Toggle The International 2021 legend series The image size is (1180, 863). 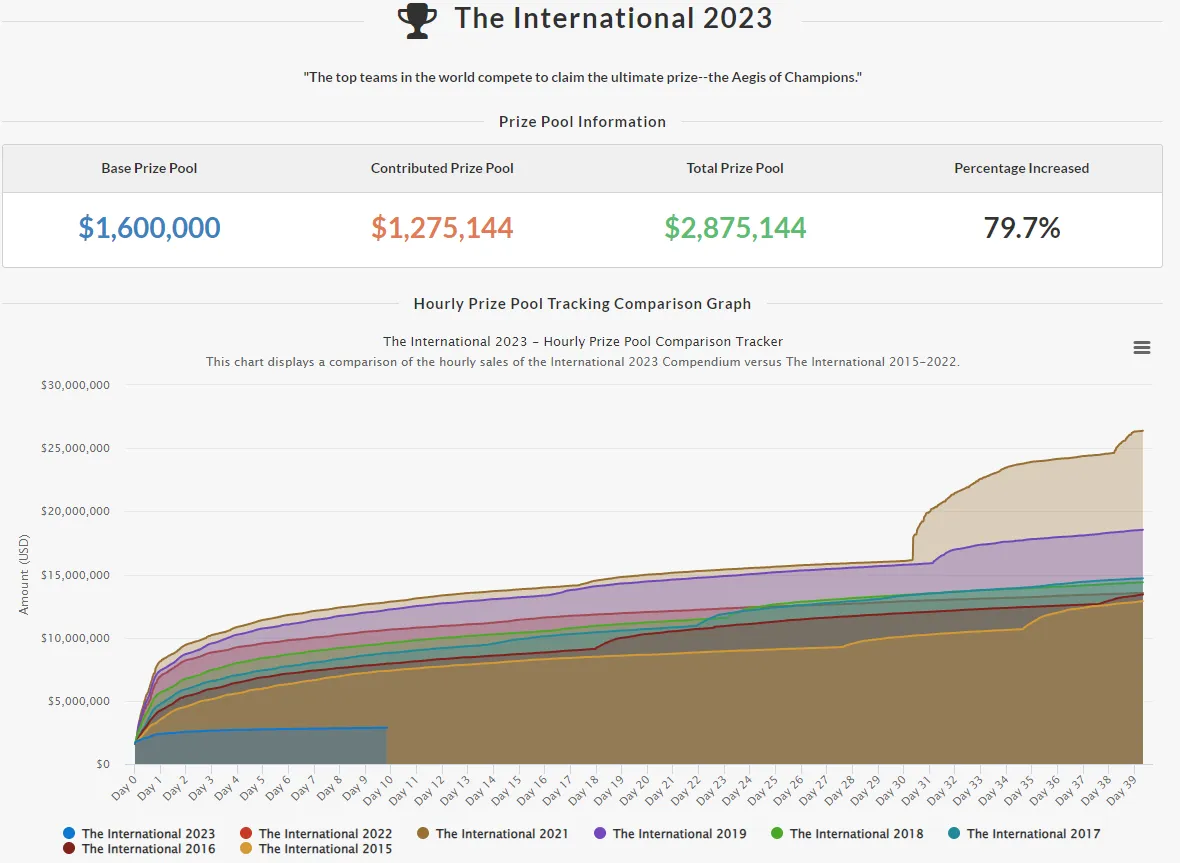click(493, 834)
